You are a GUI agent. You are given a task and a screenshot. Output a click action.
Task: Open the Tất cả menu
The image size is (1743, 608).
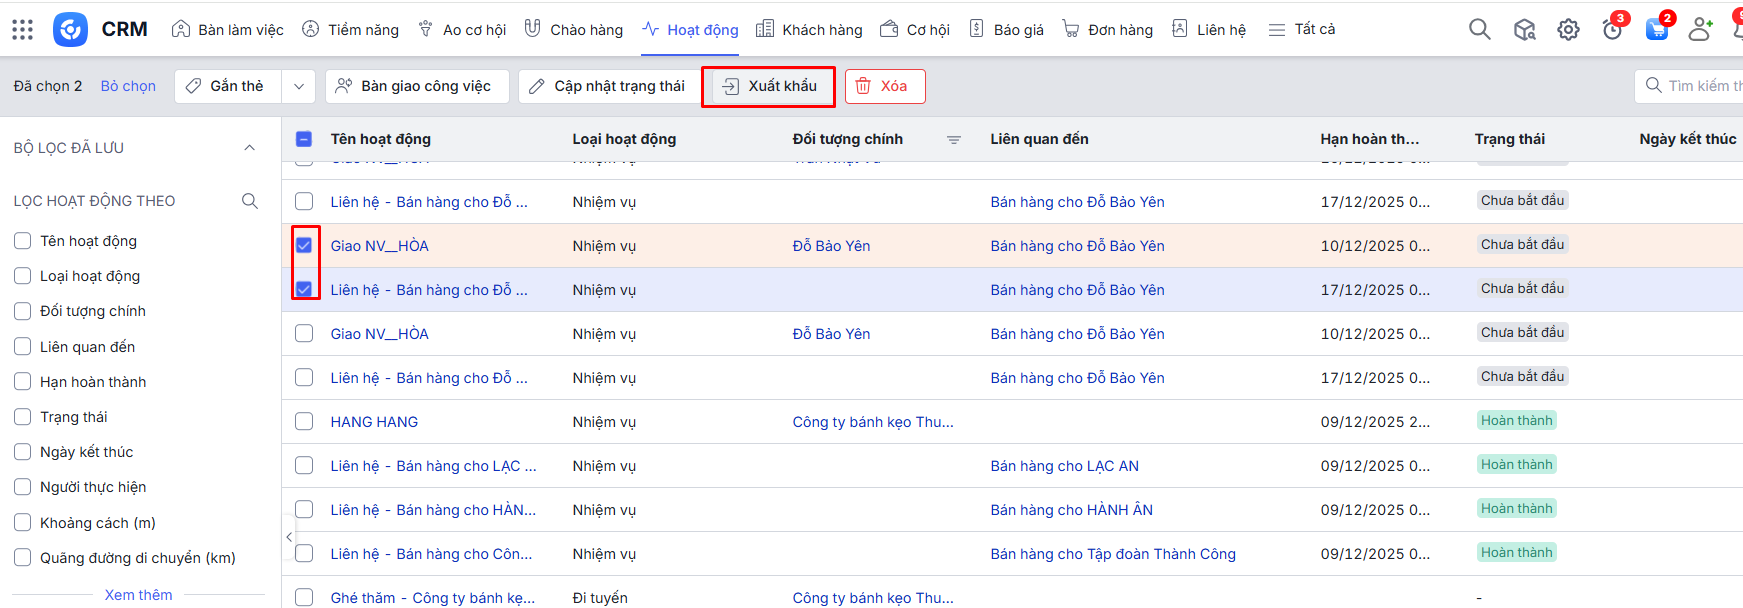1302,30
